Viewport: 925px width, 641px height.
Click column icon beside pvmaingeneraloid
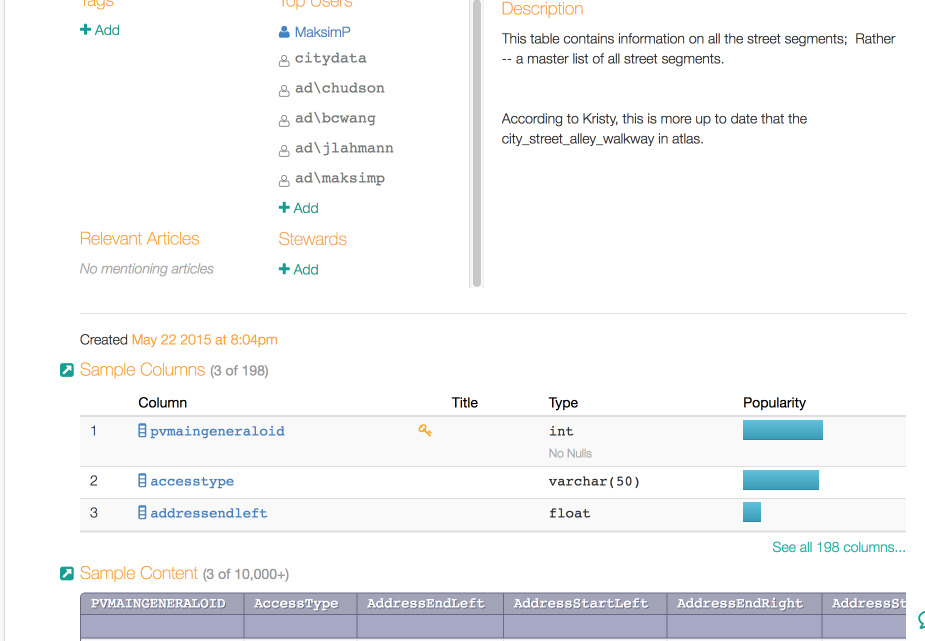pos(142,431)
